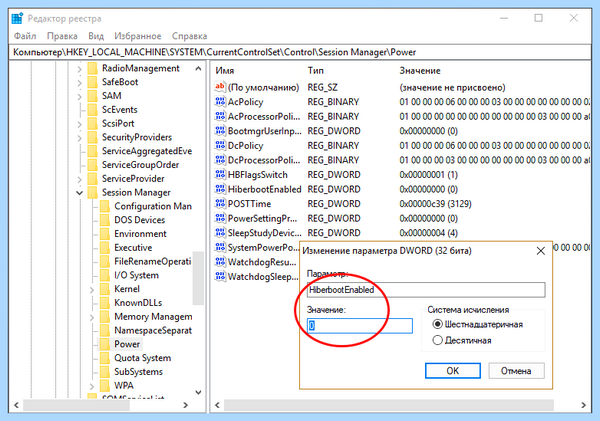Click the icon of SystemPowerPolicy value
This screenshot has width=600, height=421.
220,247
